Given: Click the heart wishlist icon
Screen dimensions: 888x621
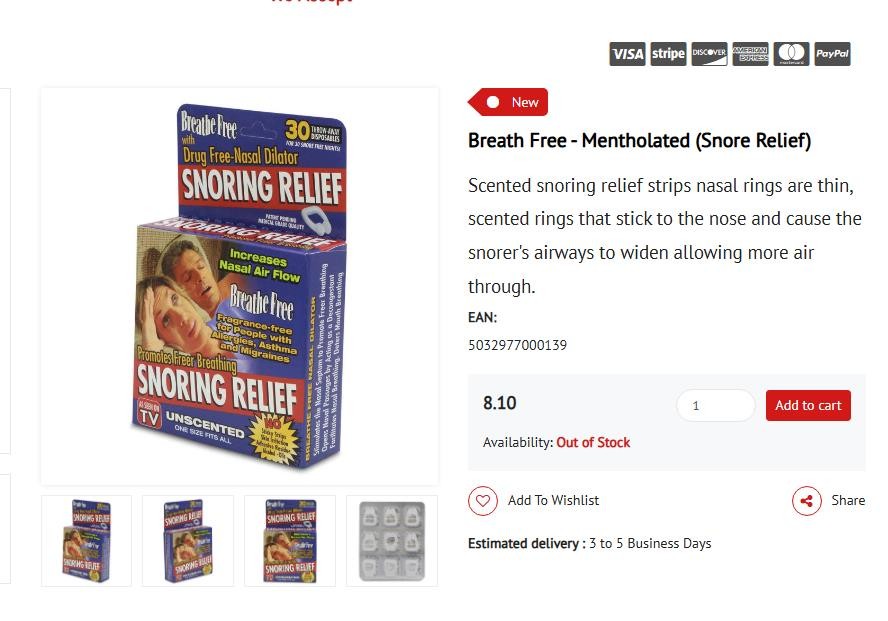Looking at the screenshot, I should click(x=483, y=501).
